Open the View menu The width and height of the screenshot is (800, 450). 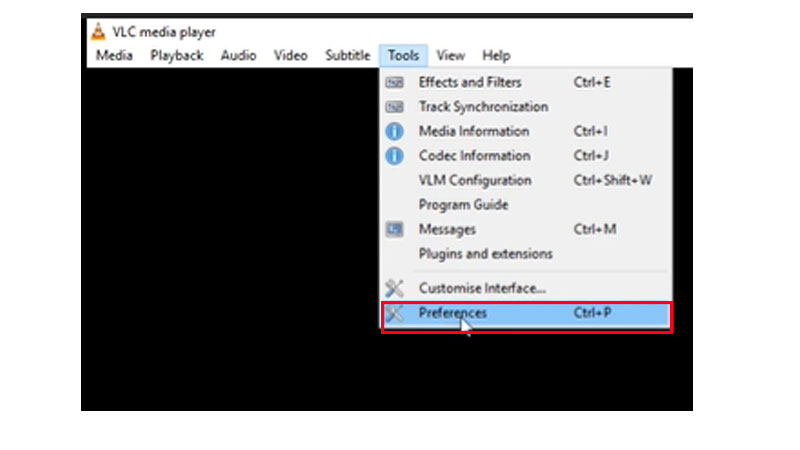[x=451, y=56]
